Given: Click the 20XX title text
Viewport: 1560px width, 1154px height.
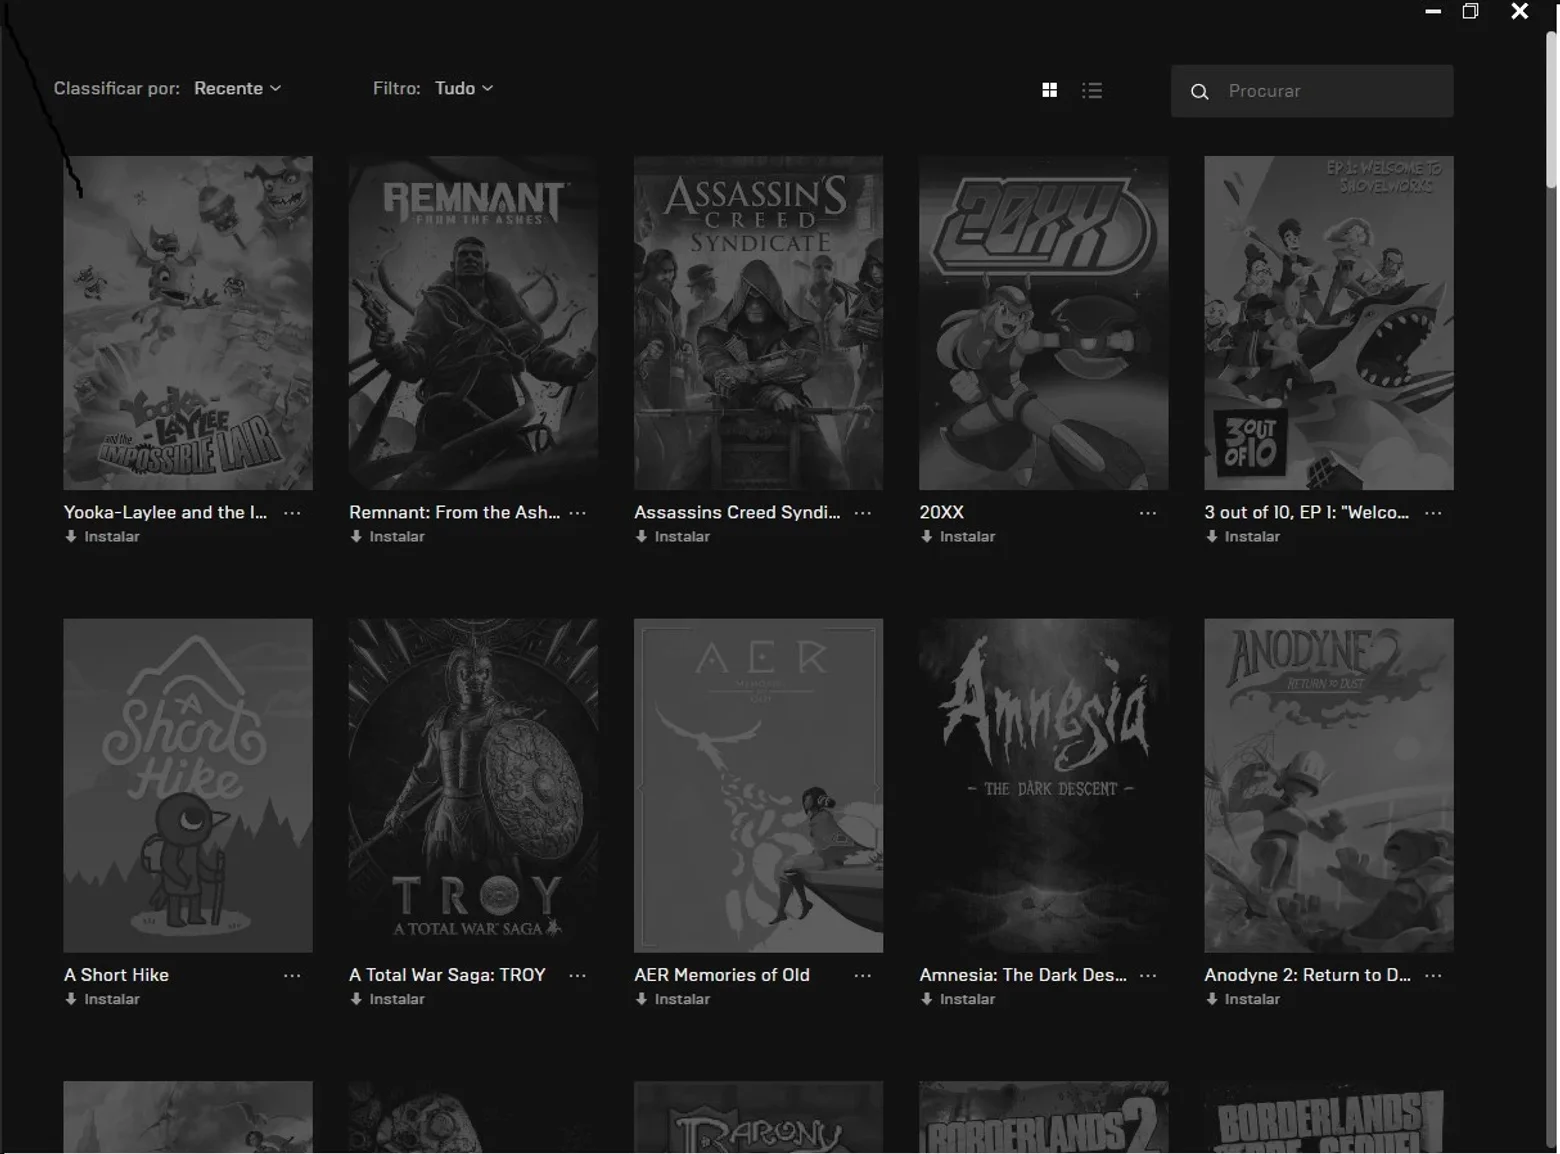Looking at the screenshot, I should (x=942, y=512).
